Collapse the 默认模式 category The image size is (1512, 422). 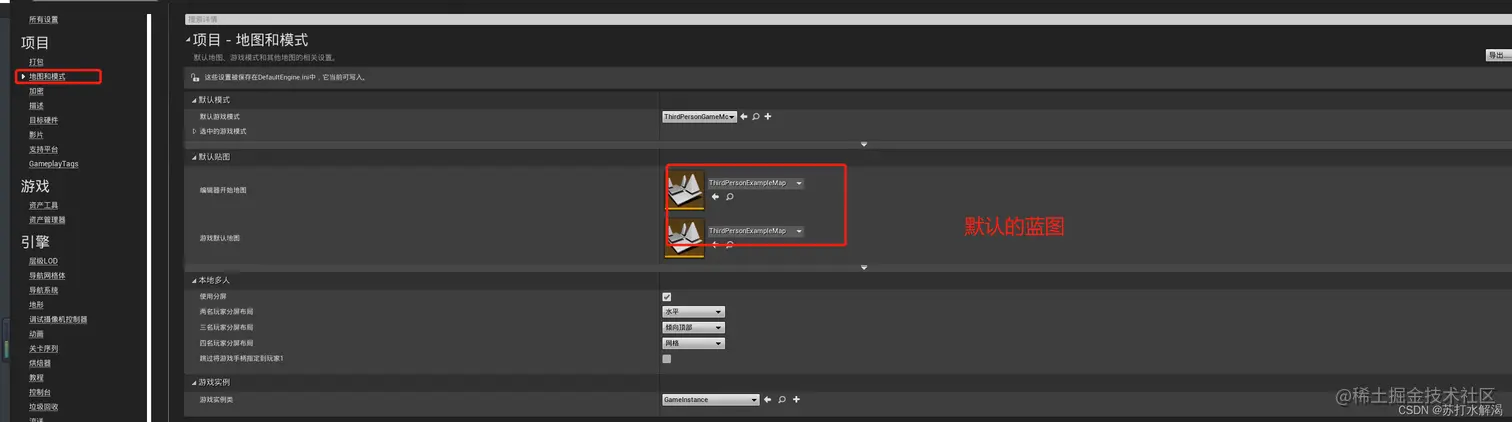pos(194,100)
